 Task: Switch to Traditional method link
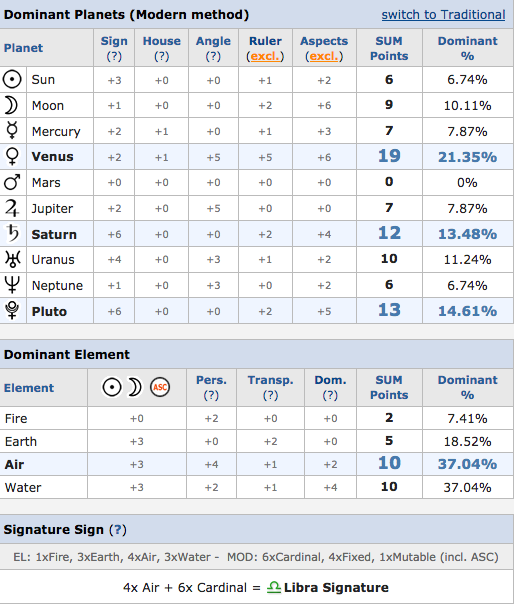click(x=443, y=15)
